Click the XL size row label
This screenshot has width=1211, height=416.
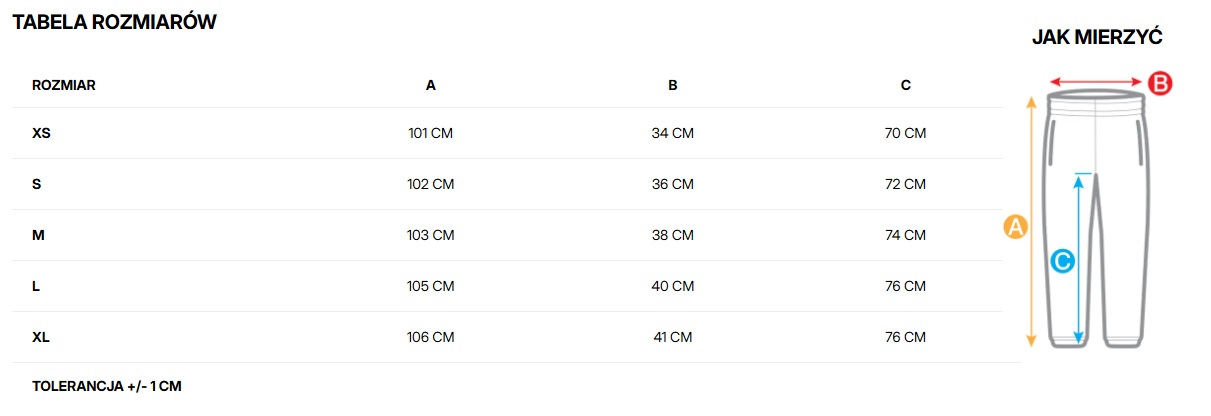pyautogui.click(x=41, y=337)
